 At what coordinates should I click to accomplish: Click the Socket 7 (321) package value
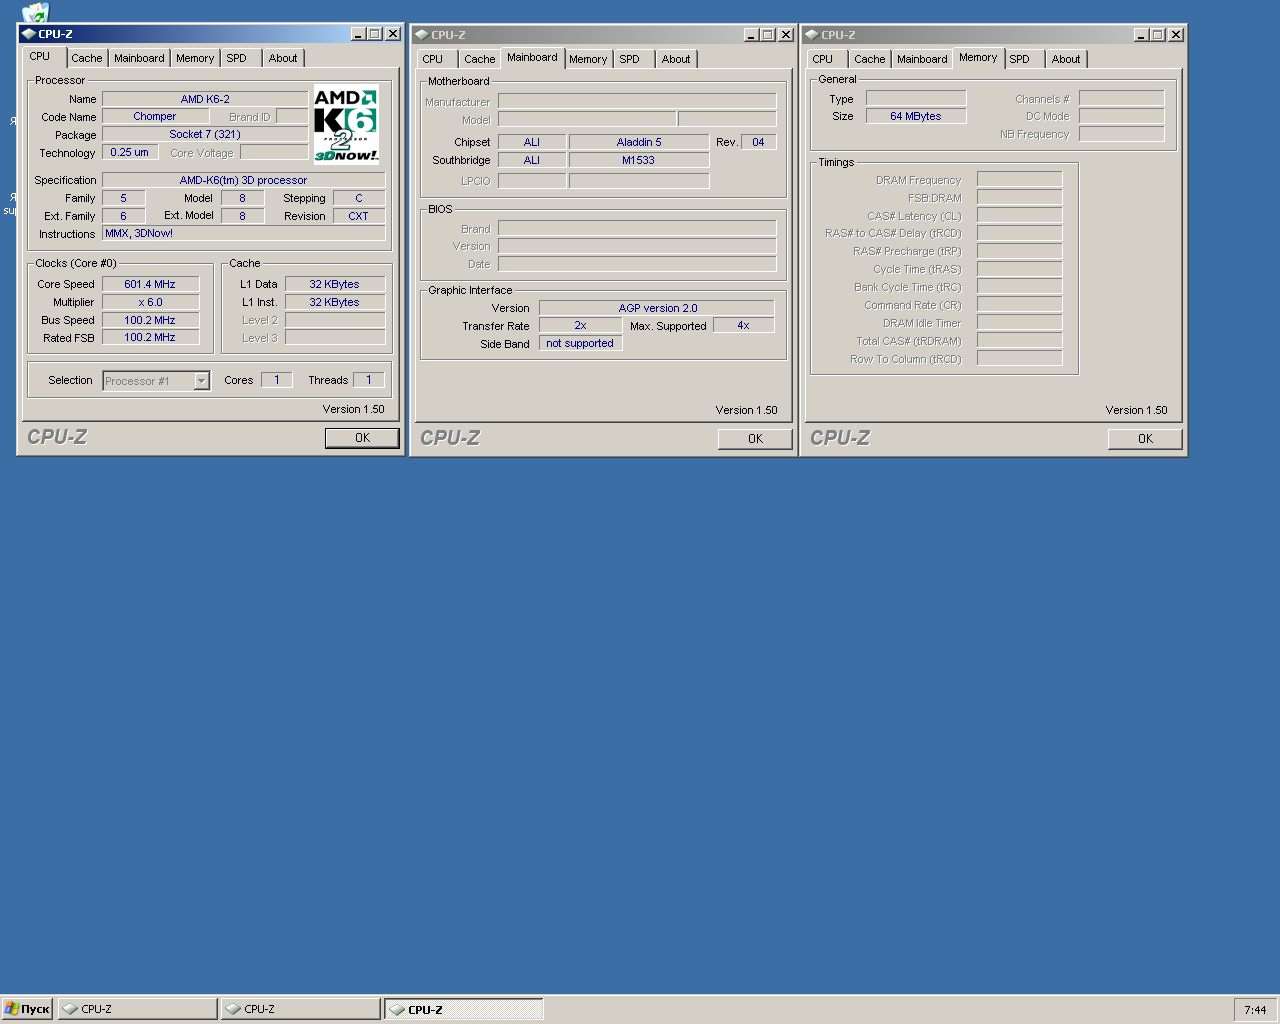coord(205,134)
